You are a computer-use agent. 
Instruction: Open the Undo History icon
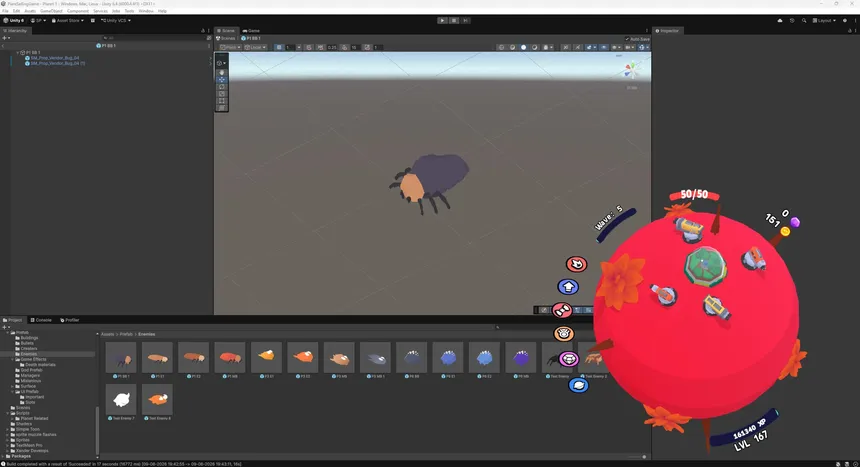point(792,20)
